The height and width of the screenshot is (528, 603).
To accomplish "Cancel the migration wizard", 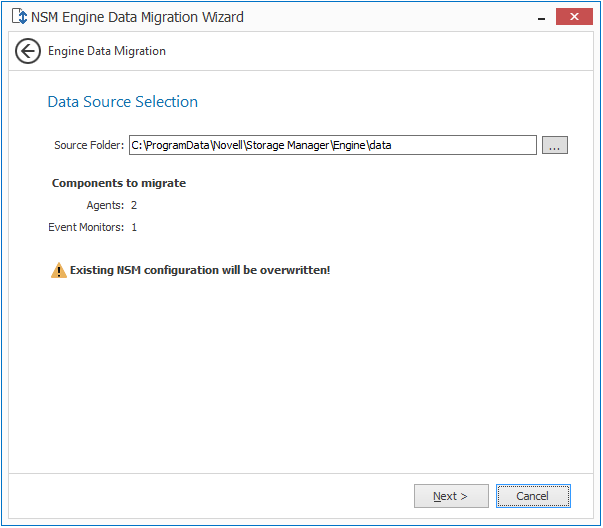I will pyautogui.click(x=532, y=496).
